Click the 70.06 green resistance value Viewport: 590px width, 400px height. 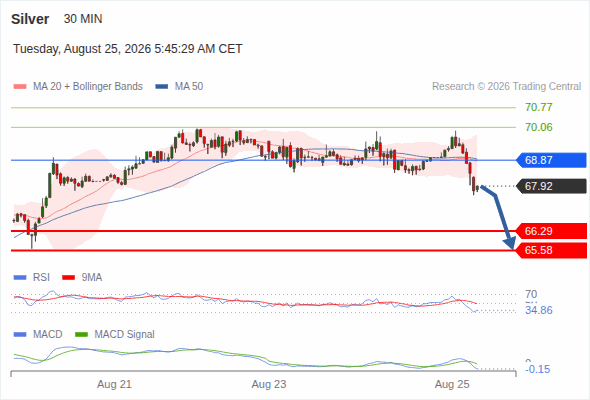point(539,127)
